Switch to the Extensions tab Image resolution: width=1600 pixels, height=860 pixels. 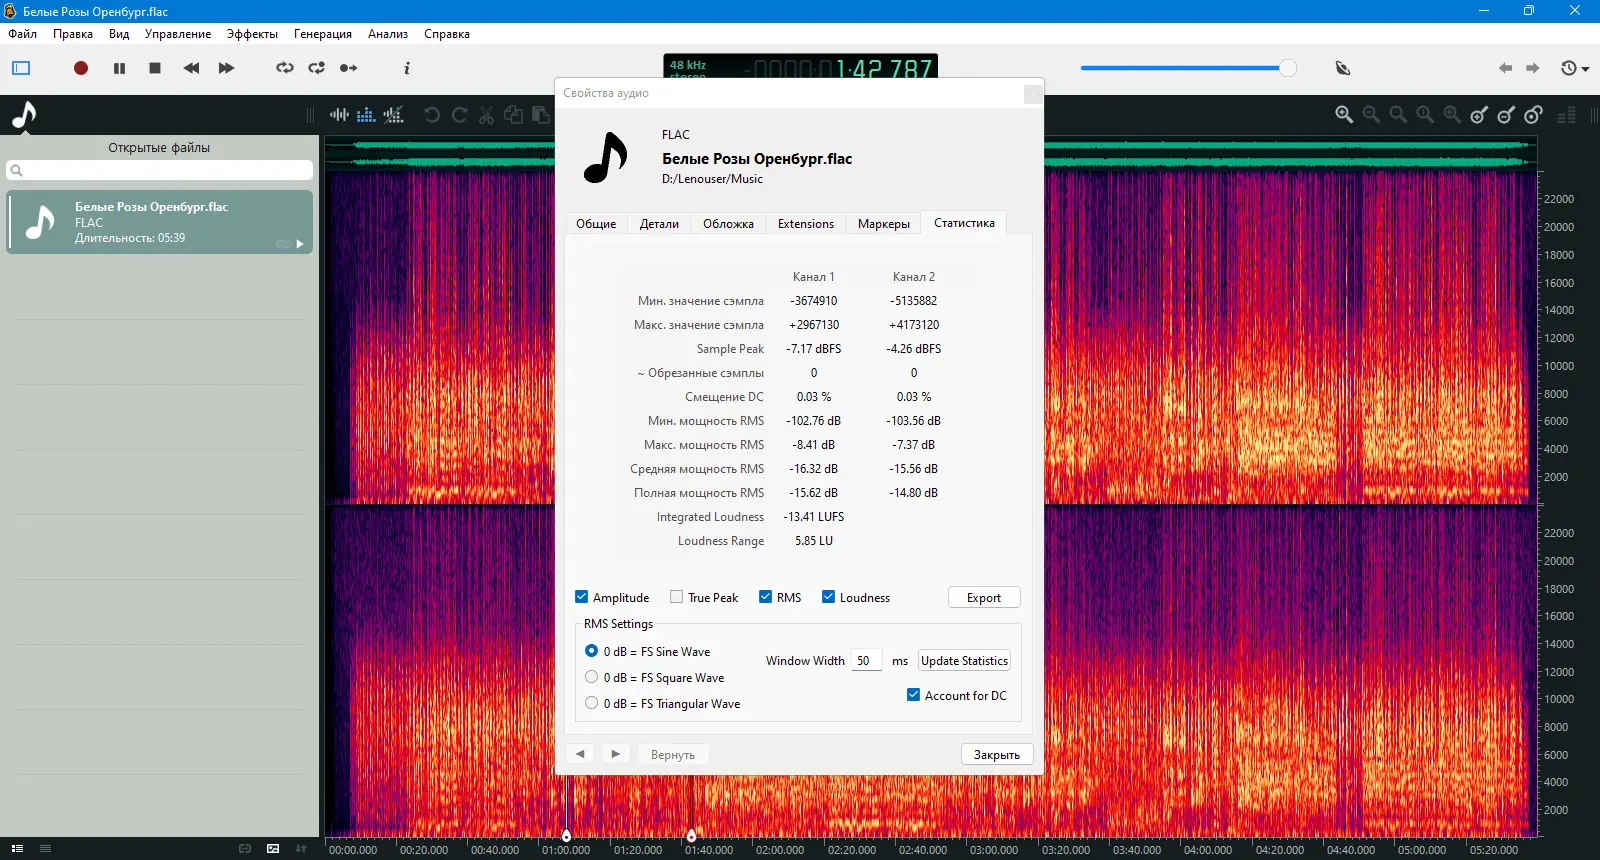(x=806, y=224)
